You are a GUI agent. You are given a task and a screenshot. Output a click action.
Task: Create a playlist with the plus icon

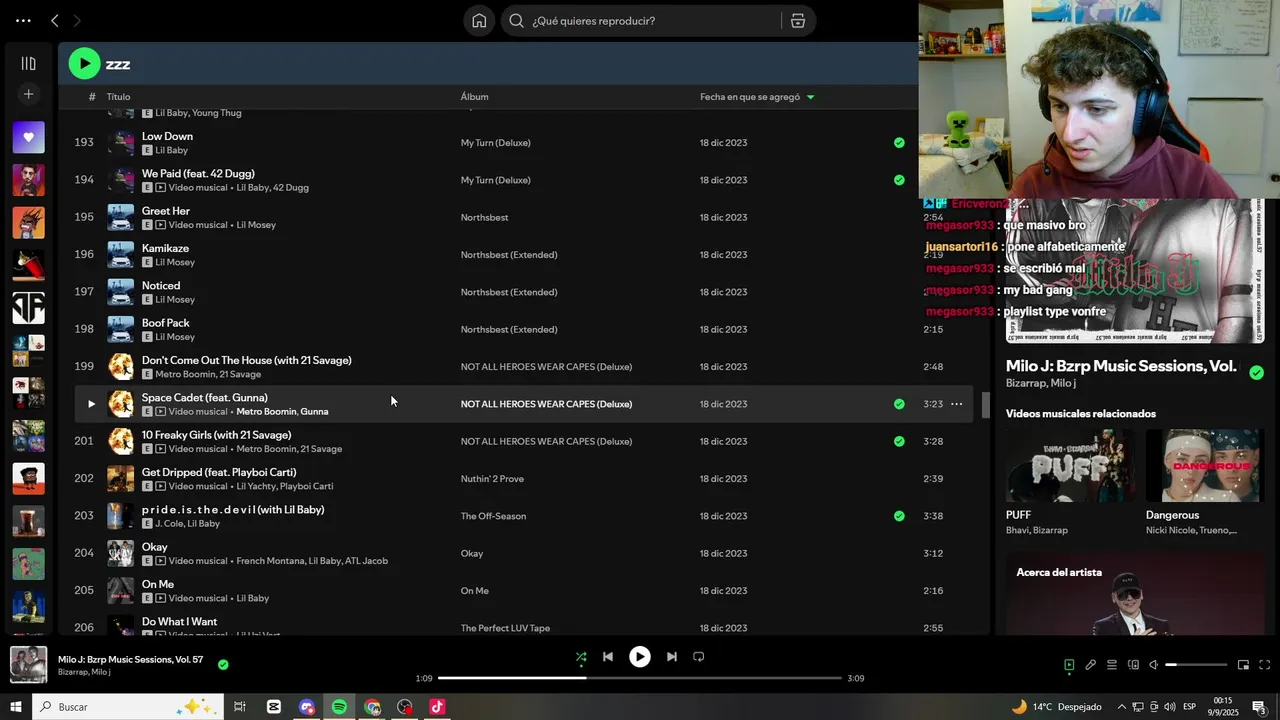point(28,94)
